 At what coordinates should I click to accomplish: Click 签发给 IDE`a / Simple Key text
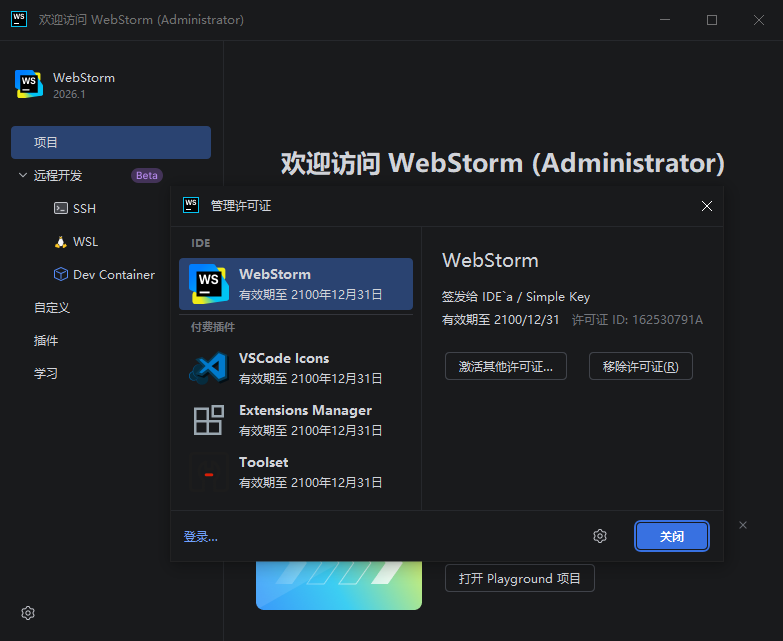click(x=516, y=297)
